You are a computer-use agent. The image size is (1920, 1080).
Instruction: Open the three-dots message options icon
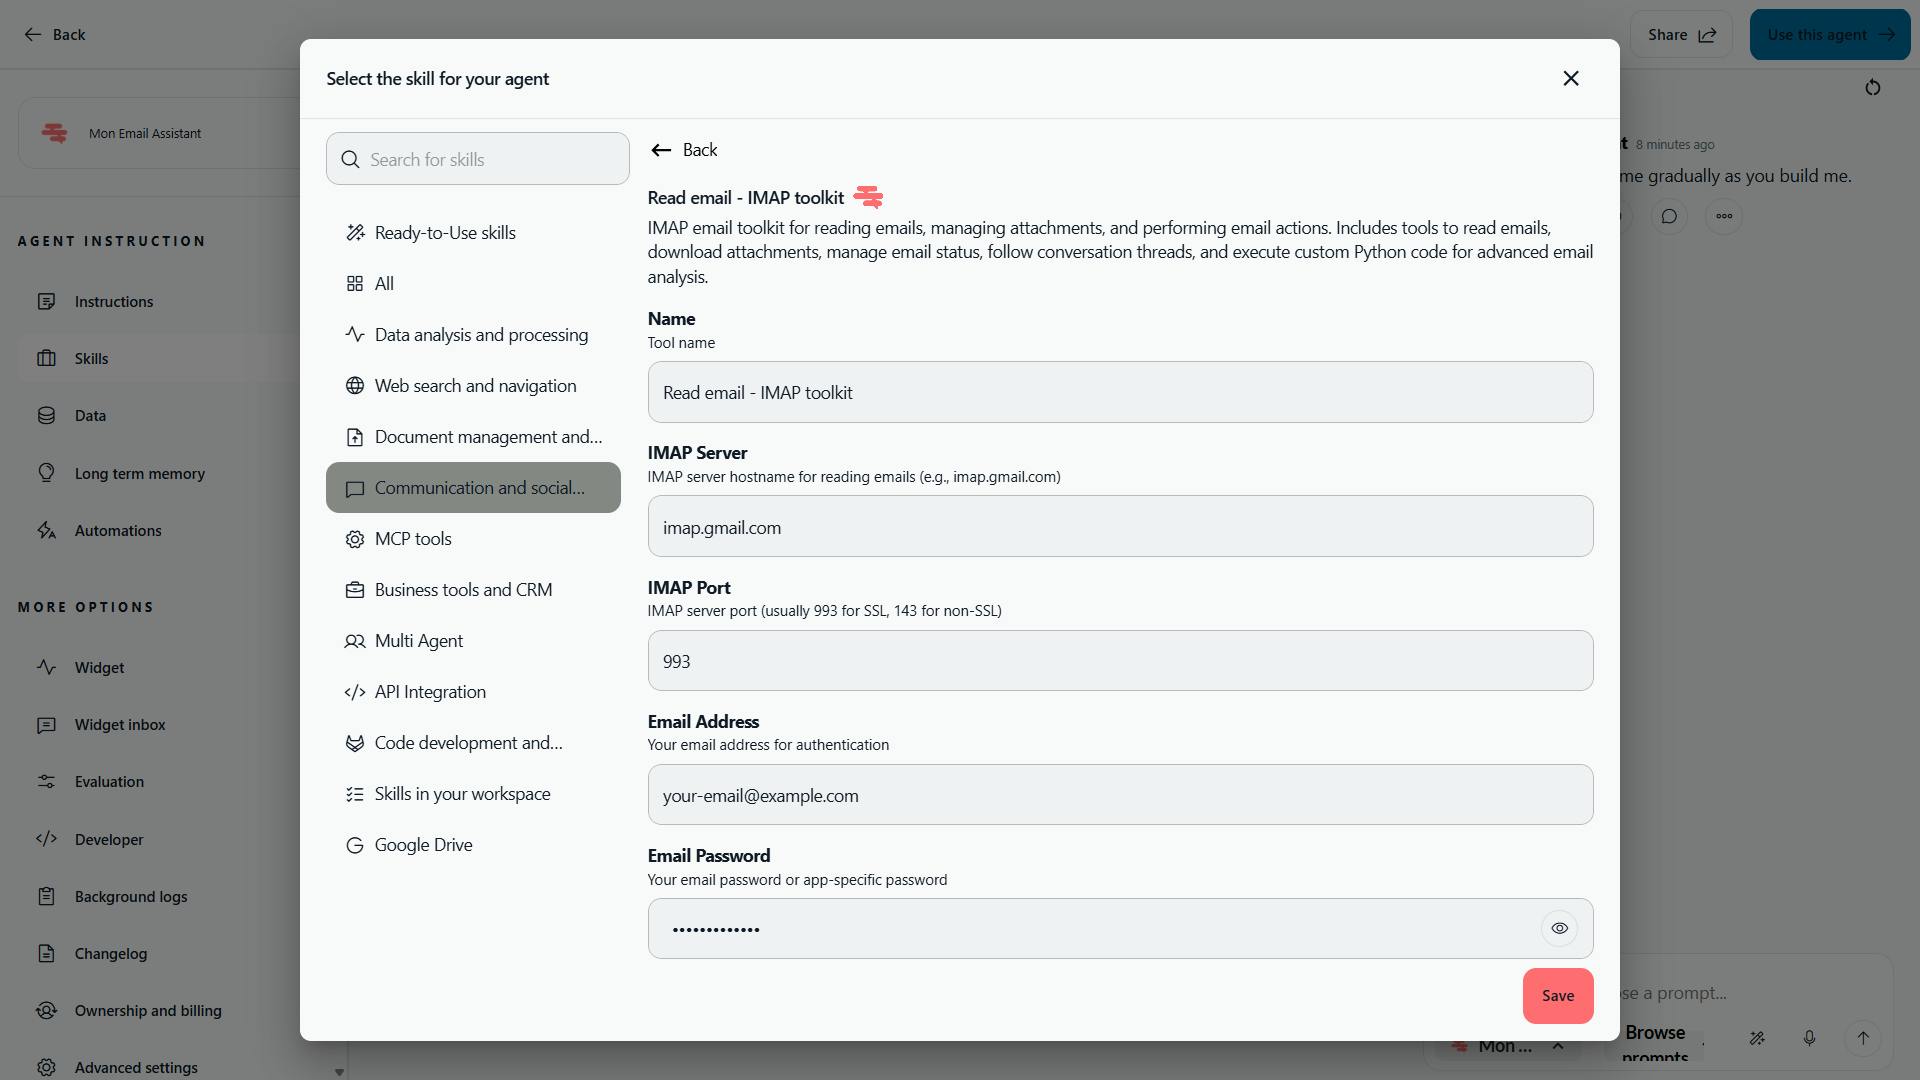1724,216
